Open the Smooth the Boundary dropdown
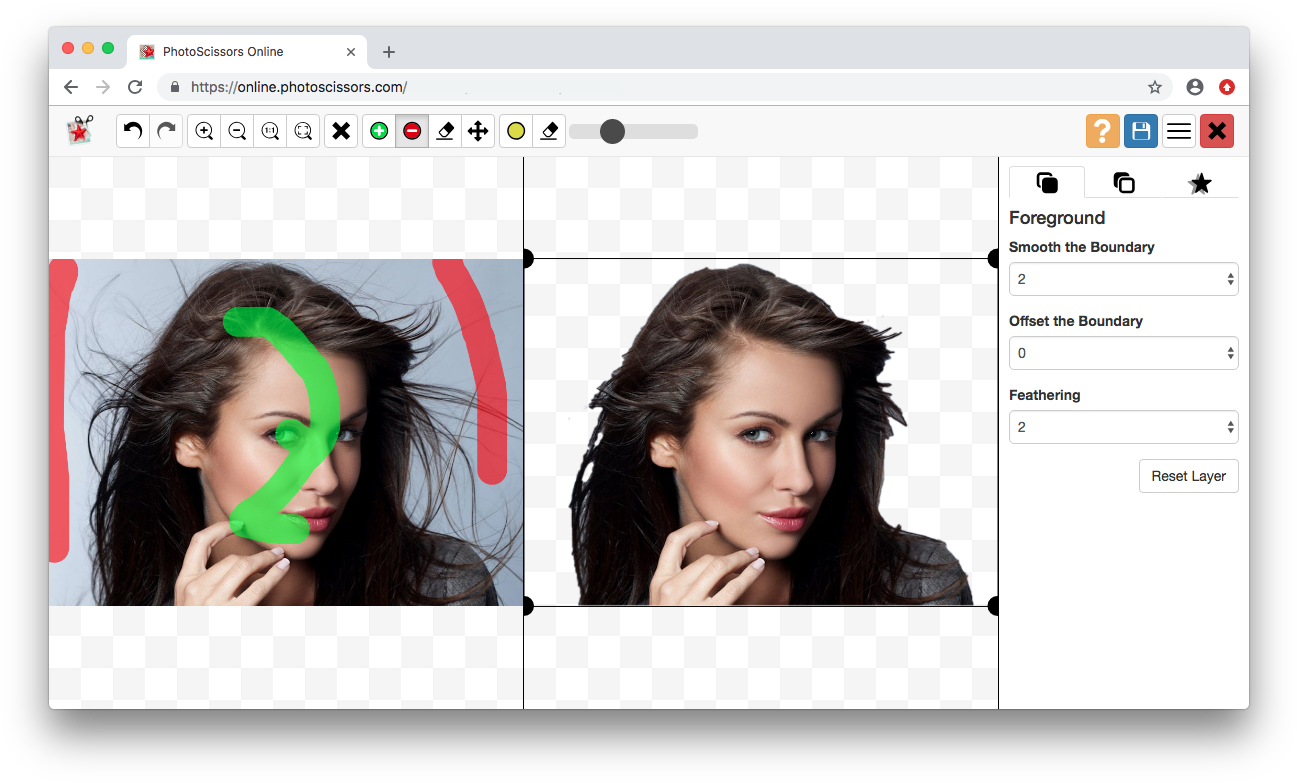The width and height of the screenshot is (1297, 783). click(1123, 279)
